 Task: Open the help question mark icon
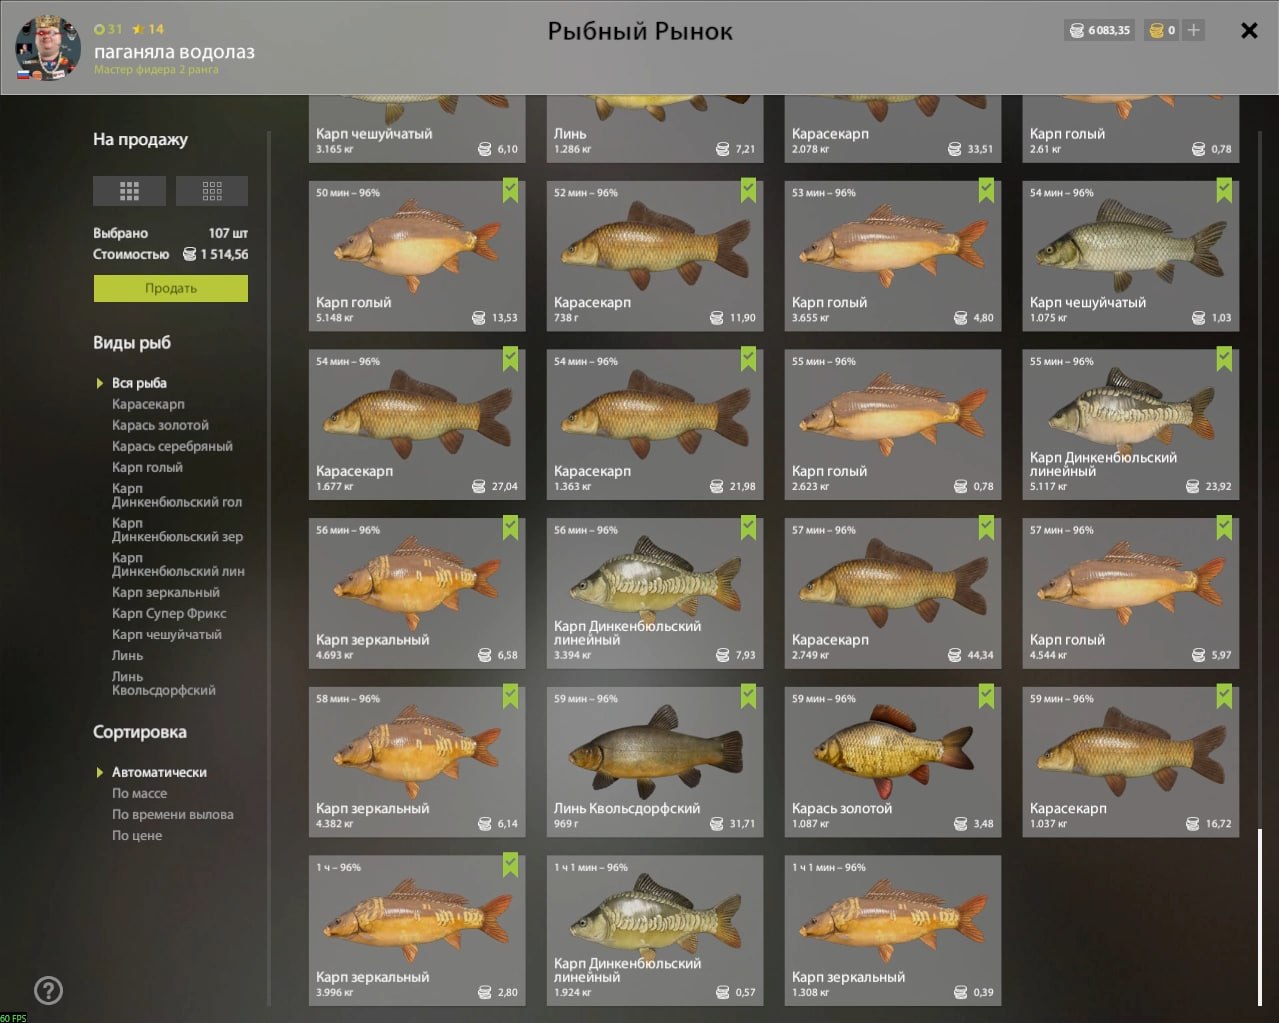click(x=48, y=990)
